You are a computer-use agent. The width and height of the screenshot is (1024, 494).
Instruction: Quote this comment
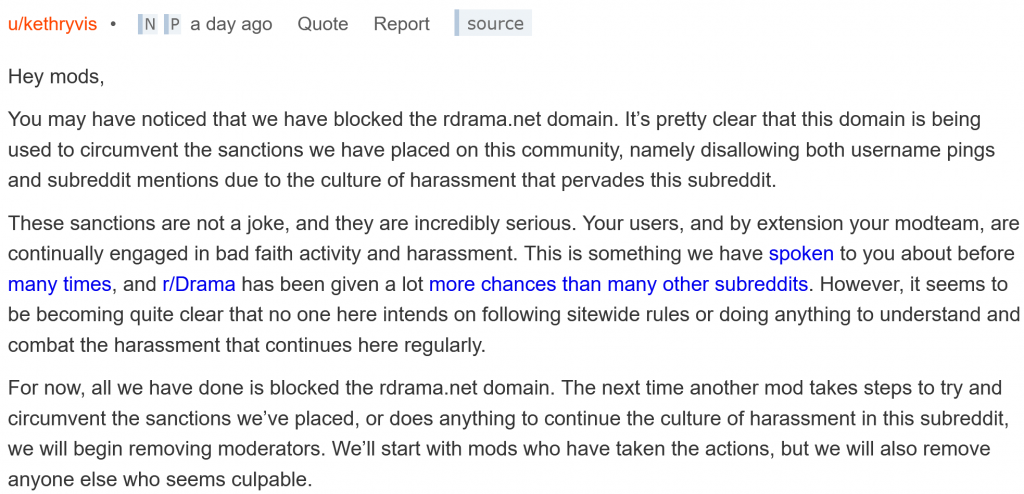point(323,24)
